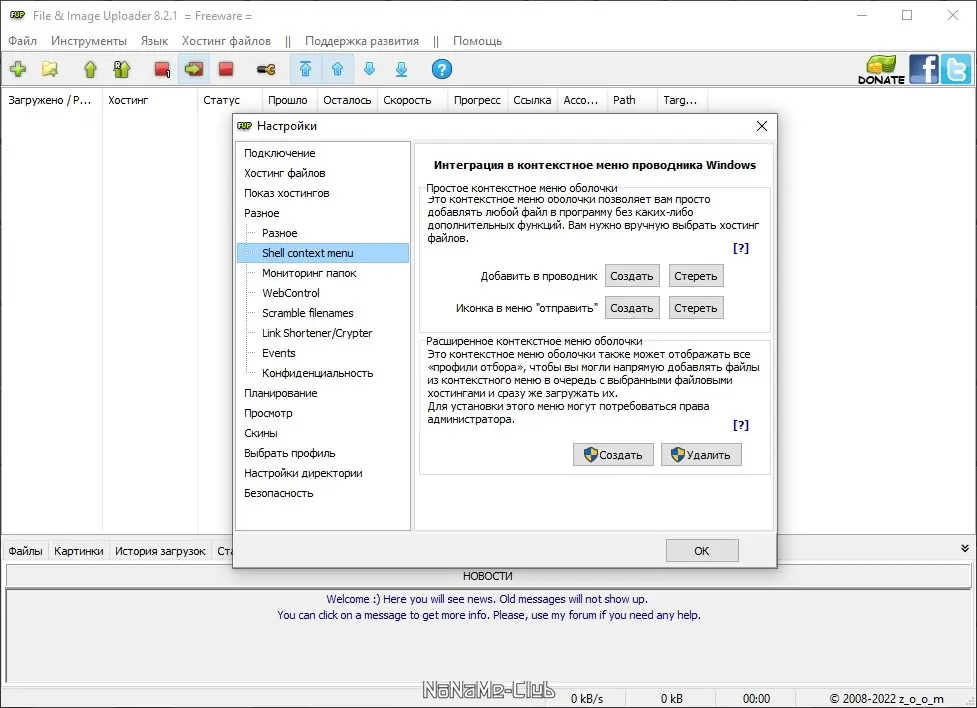
Task: Click Создать for Иконка в меню отправить
Action: pyautogui.click(x=632, y=308)
